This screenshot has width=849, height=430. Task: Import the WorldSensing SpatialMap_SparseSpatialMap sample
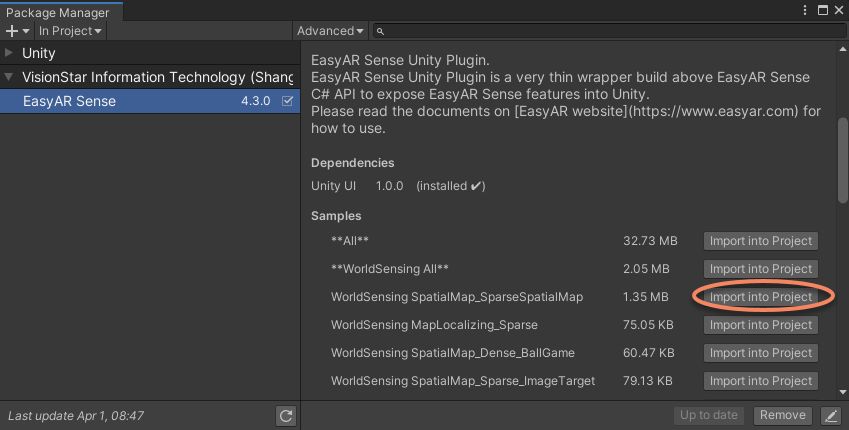761,297
